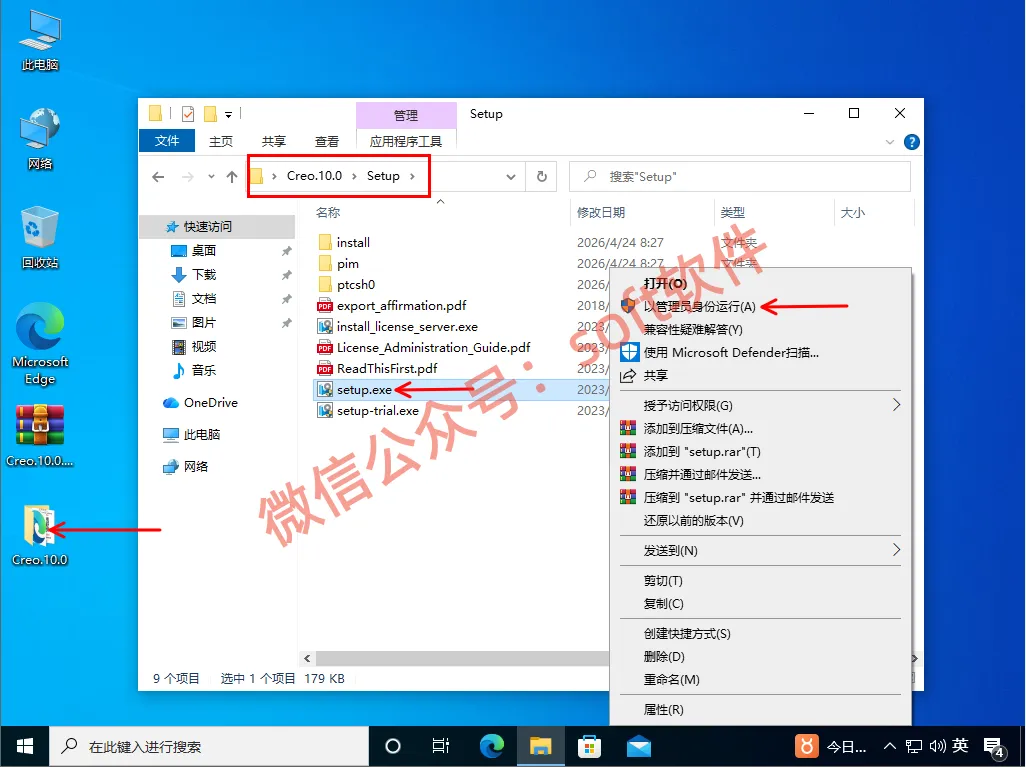Switch to the 共享 ribbon tab
Viewport: 1026px width, 767px height.
274,141
